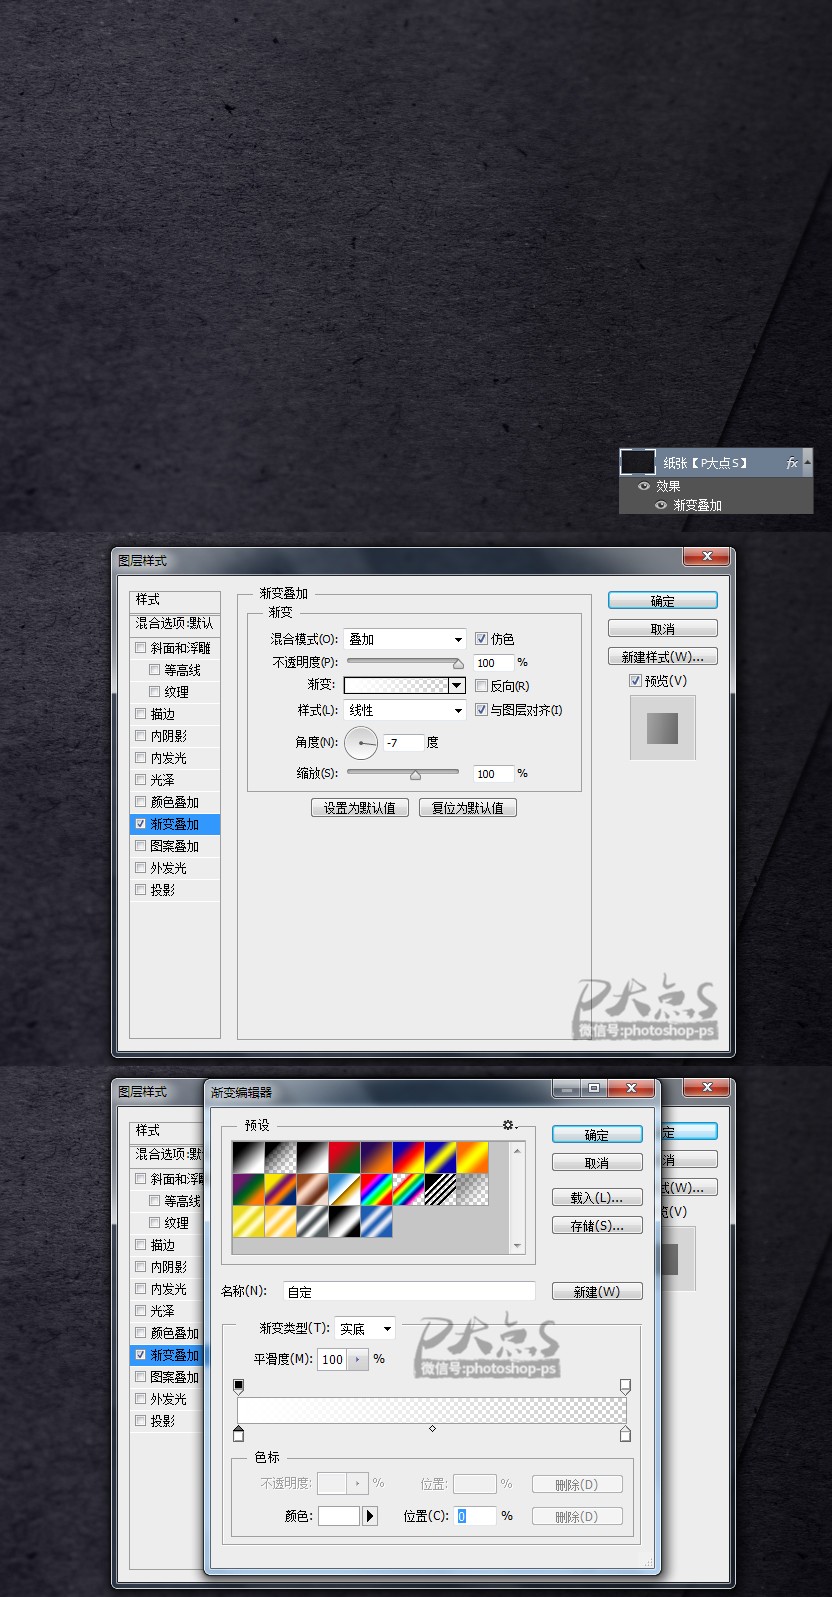Choose the copper gradient preset
Image resolution: width=832 pixels, height=1597 pixels.
[x=313, y=1189]
